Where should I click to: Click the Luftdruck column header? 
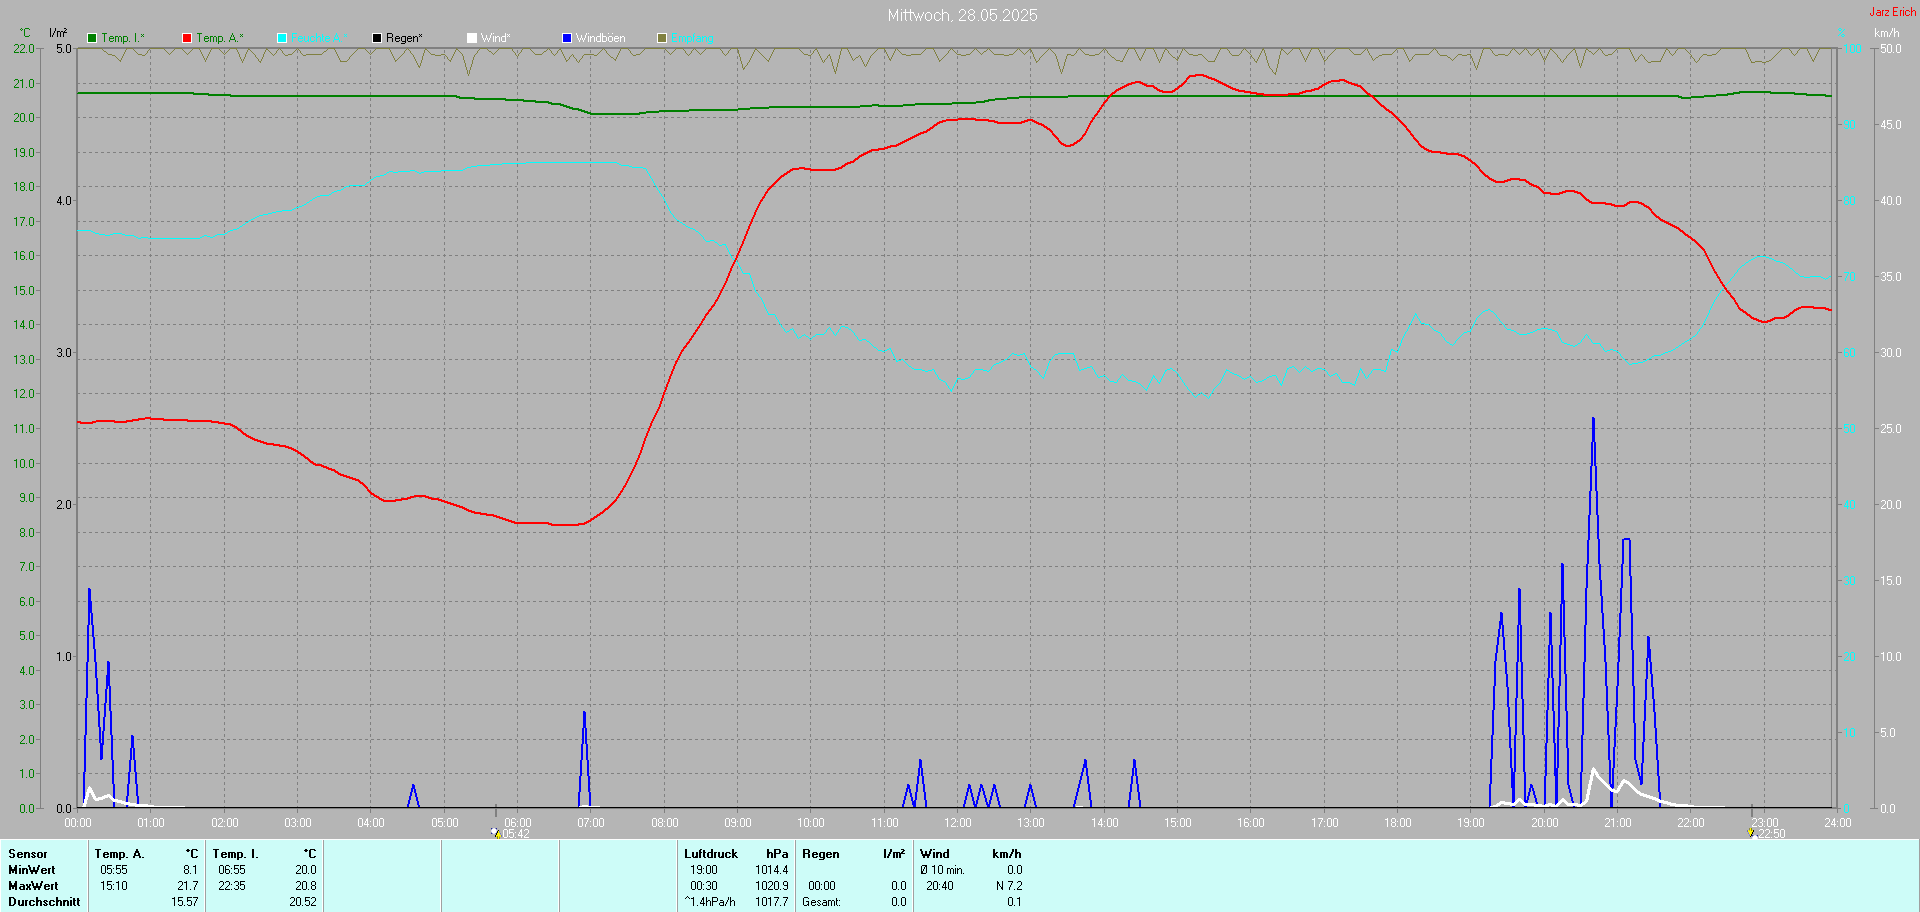tap(711, 854)
